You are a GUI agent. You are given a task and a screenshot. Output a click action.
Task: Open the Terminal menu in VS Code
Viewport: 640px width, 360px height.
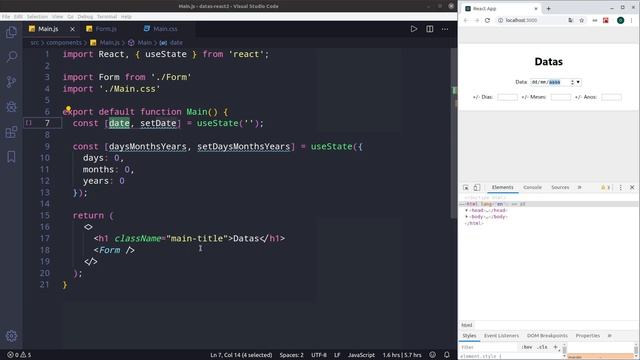(107, 17)
